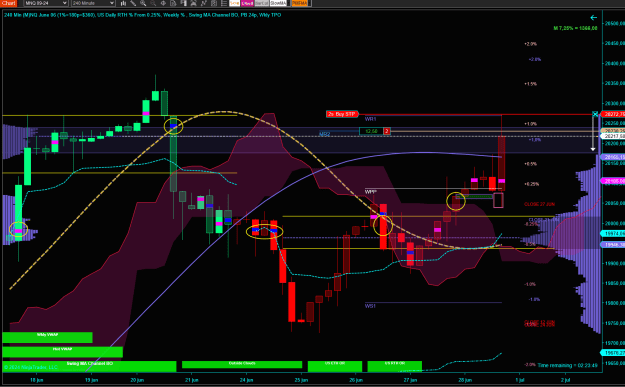Cancel the Buy STP order with the X icon
Image resolution: width=625 pixels, height=387 pixels.
pos(595,114)
